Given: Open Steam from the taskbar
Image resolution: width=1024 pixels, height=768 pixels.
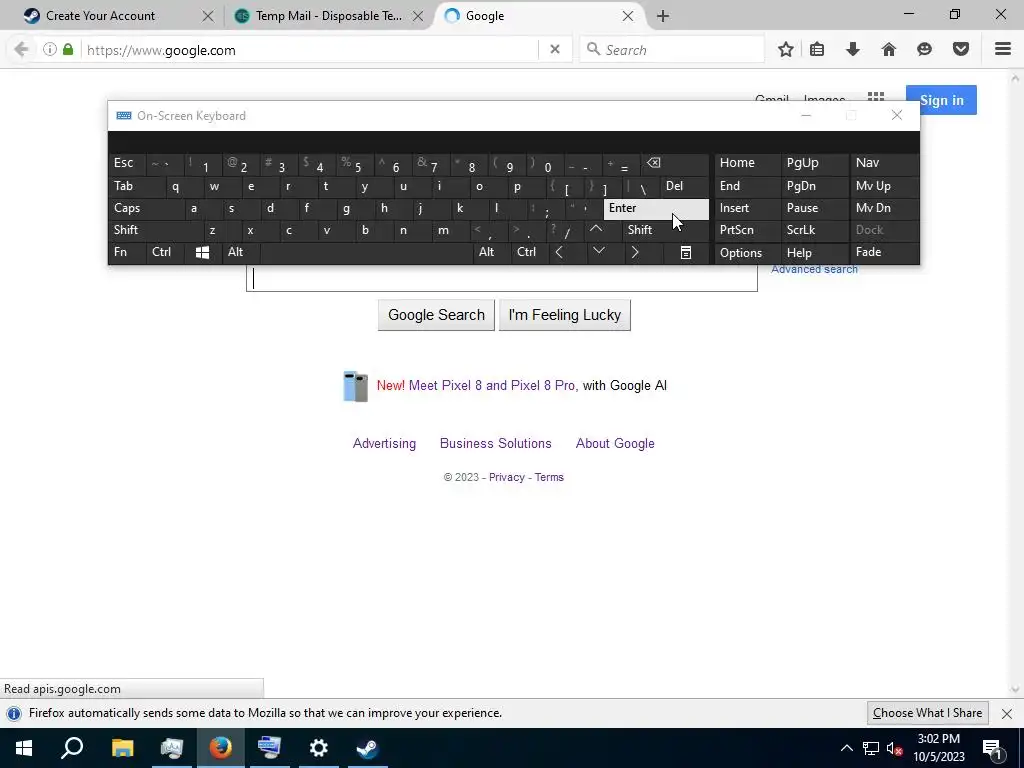Looking at the screenshot, I should (x=368, y=748).
